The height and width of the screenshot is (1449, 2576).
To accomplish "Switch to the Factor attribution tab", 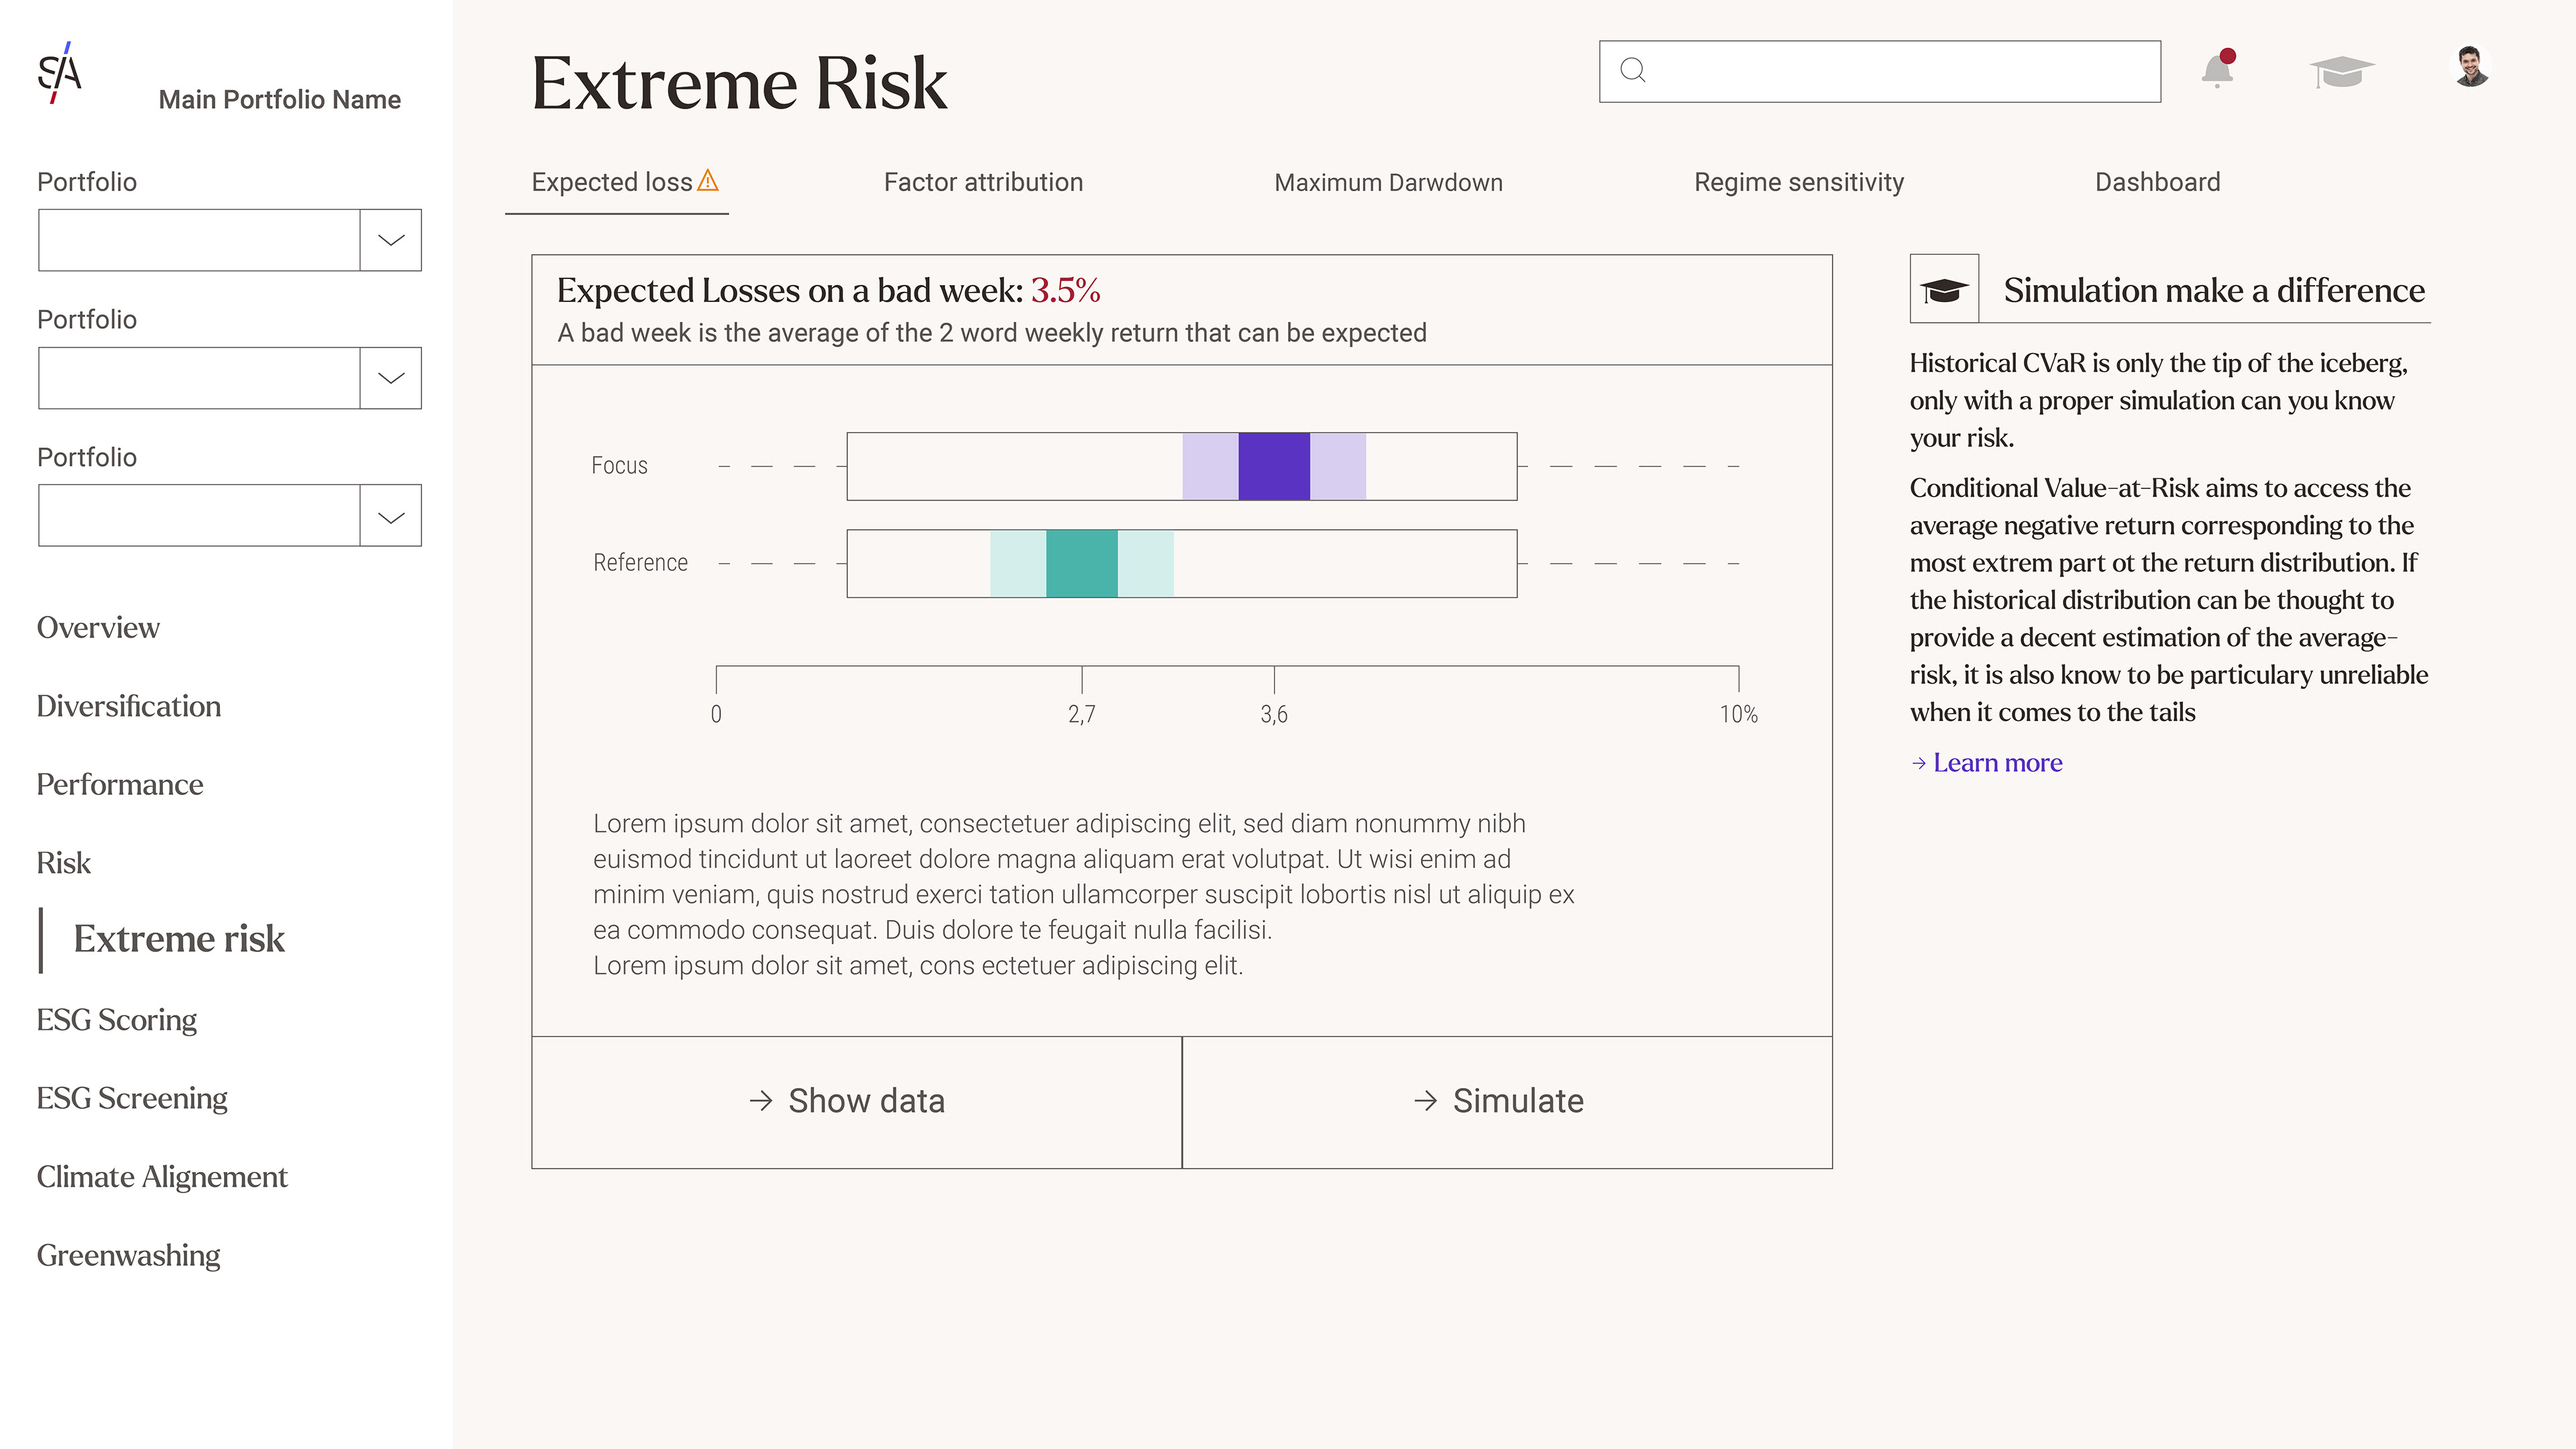I will pos(983,182).
